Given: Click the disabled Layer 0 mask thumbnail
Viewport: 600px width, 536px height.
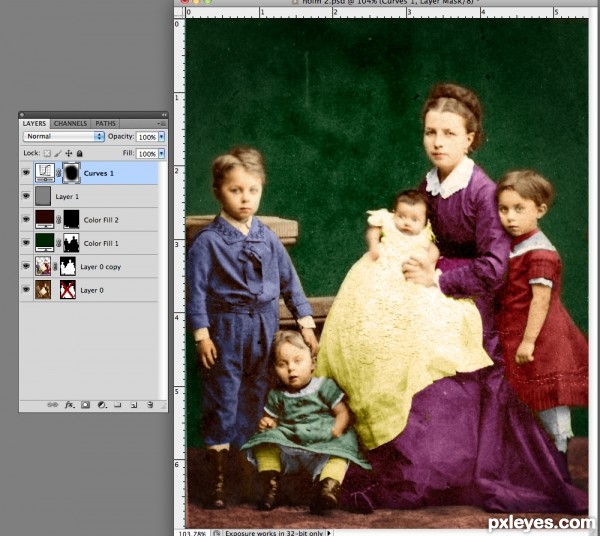Looking at the screenshot, I should click(68, 290).
